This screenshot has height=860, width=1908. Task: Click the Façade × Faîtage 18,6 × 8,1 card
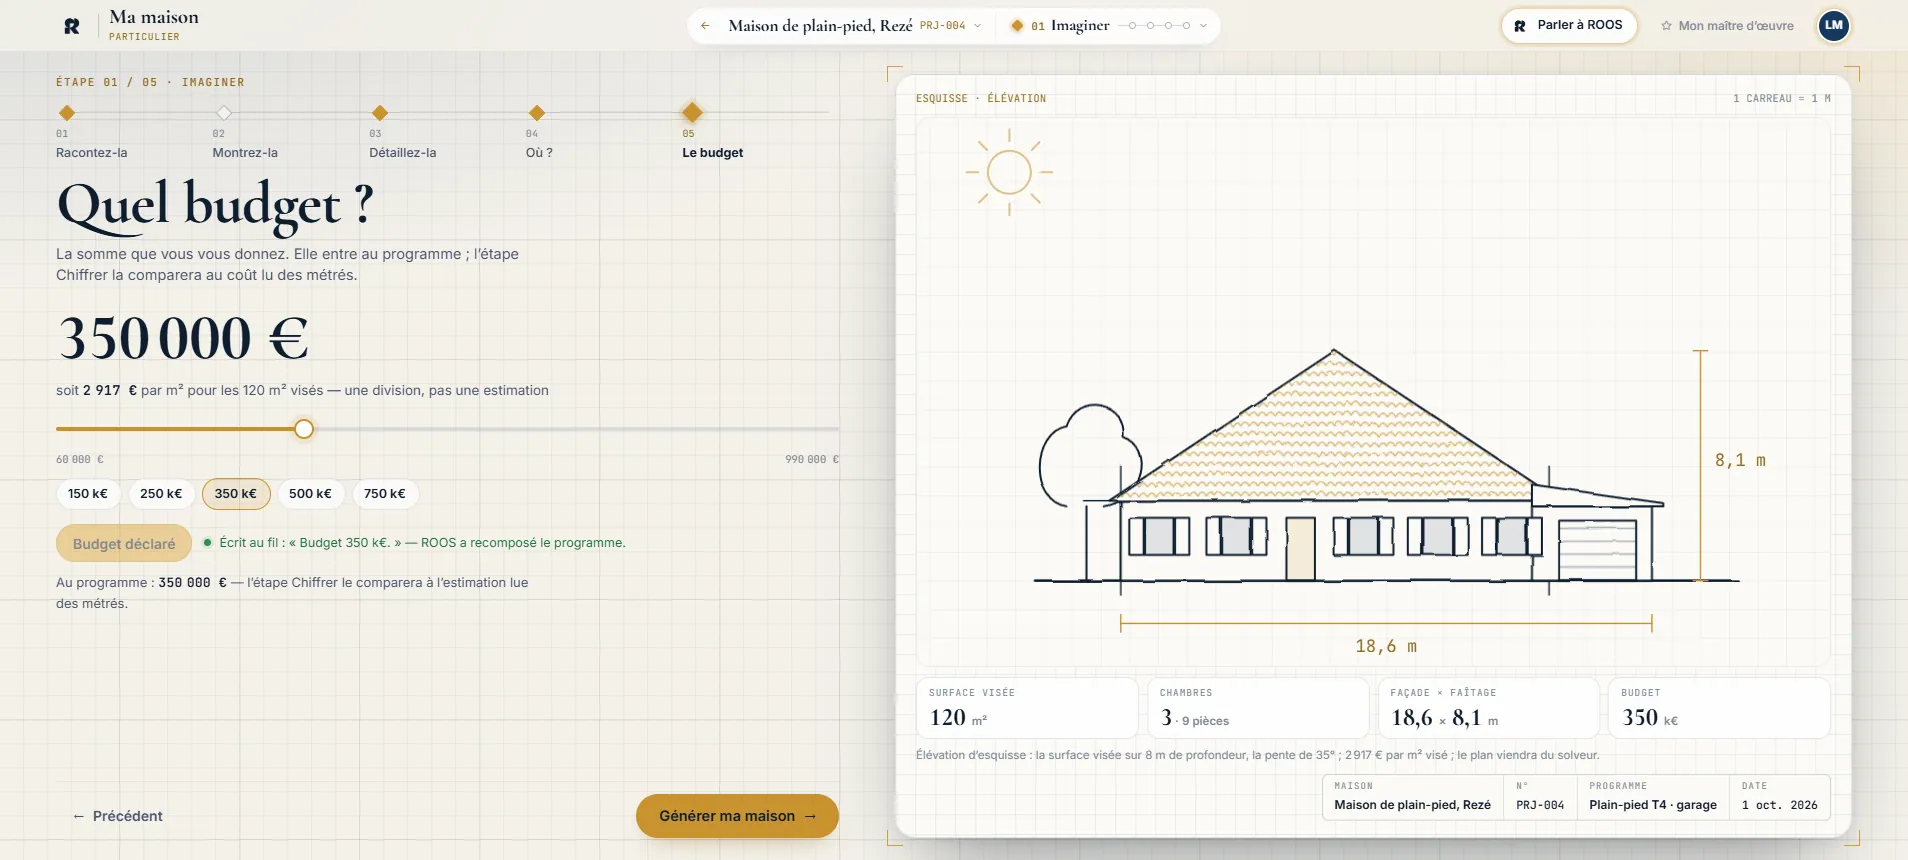1489,708
